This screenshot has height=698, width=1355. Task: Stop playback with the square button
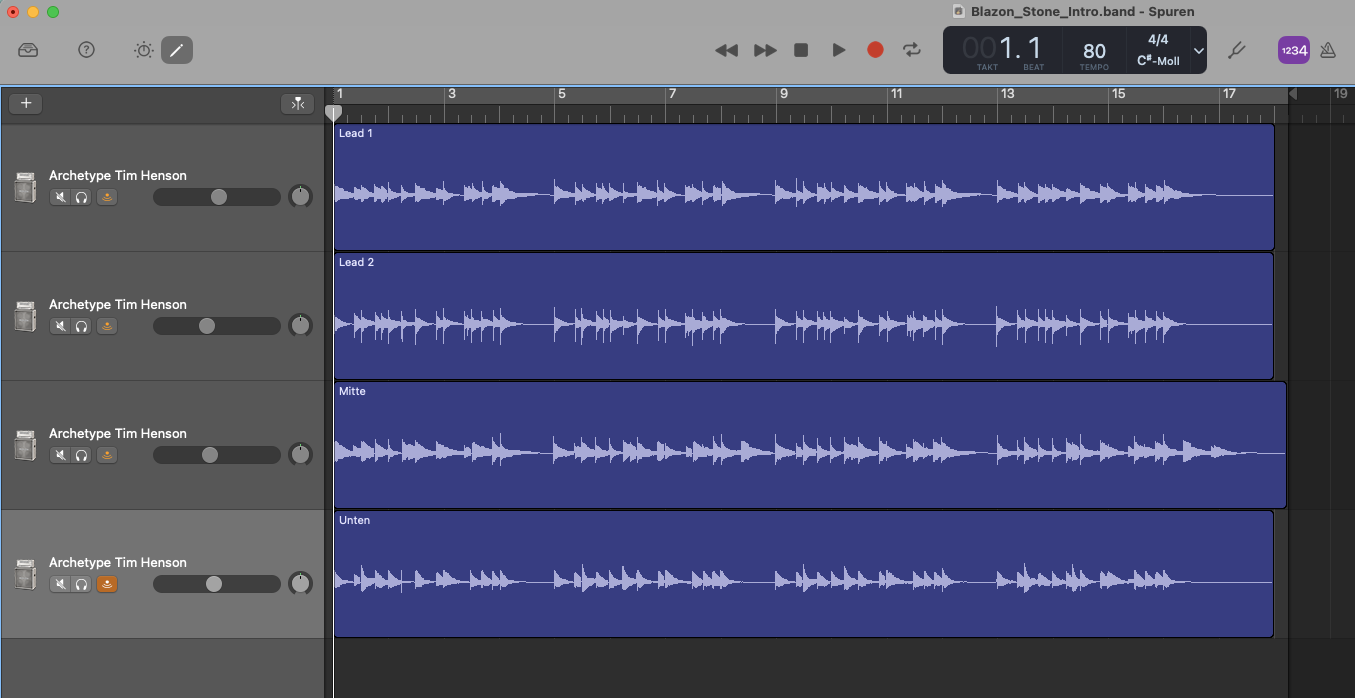click(x=801, y=50)
